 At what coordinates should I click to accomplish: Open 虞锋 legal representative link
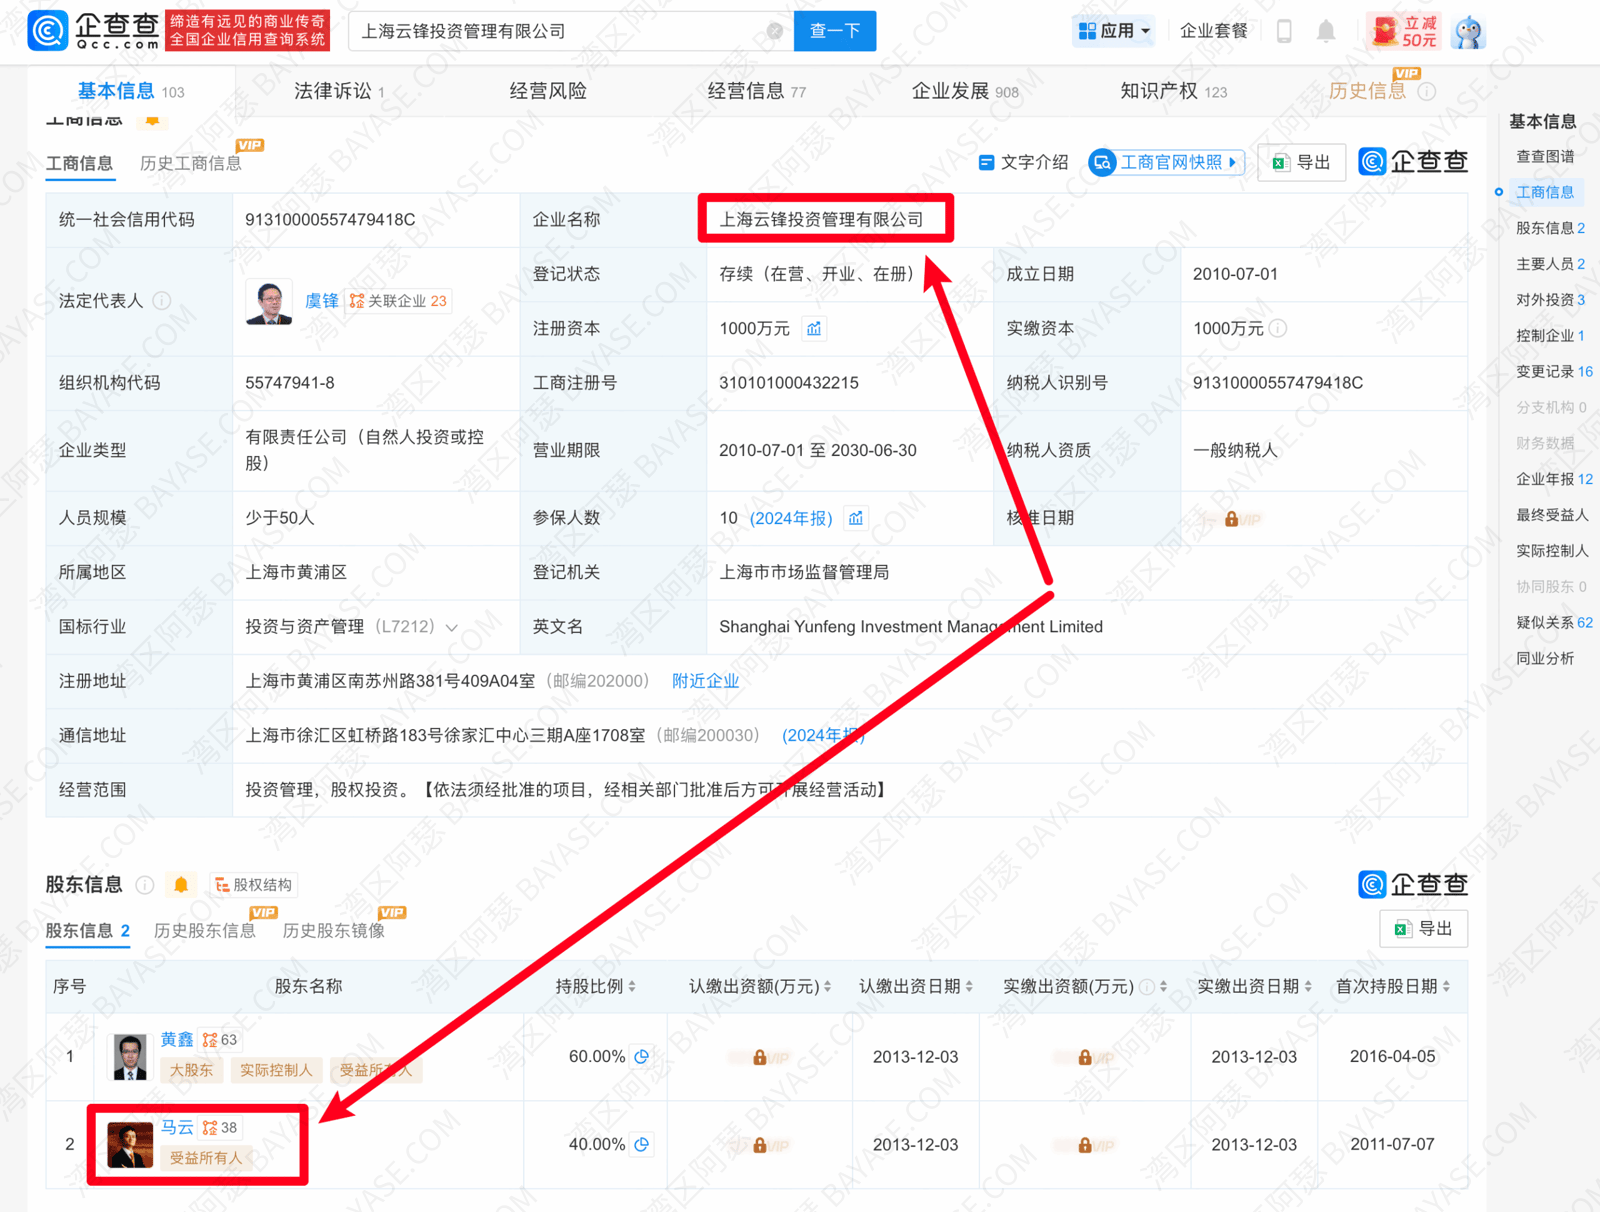[x=321, y=301]
